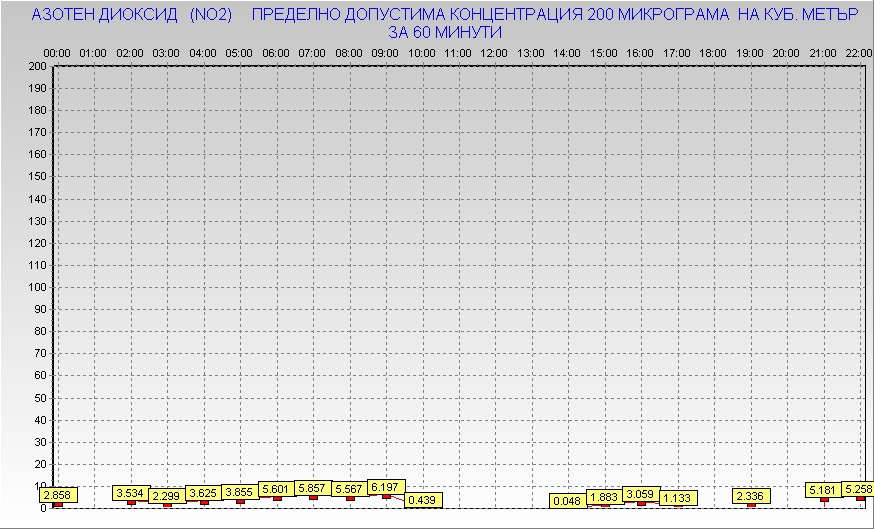Click the 5.181 data label

click(824, 490)
